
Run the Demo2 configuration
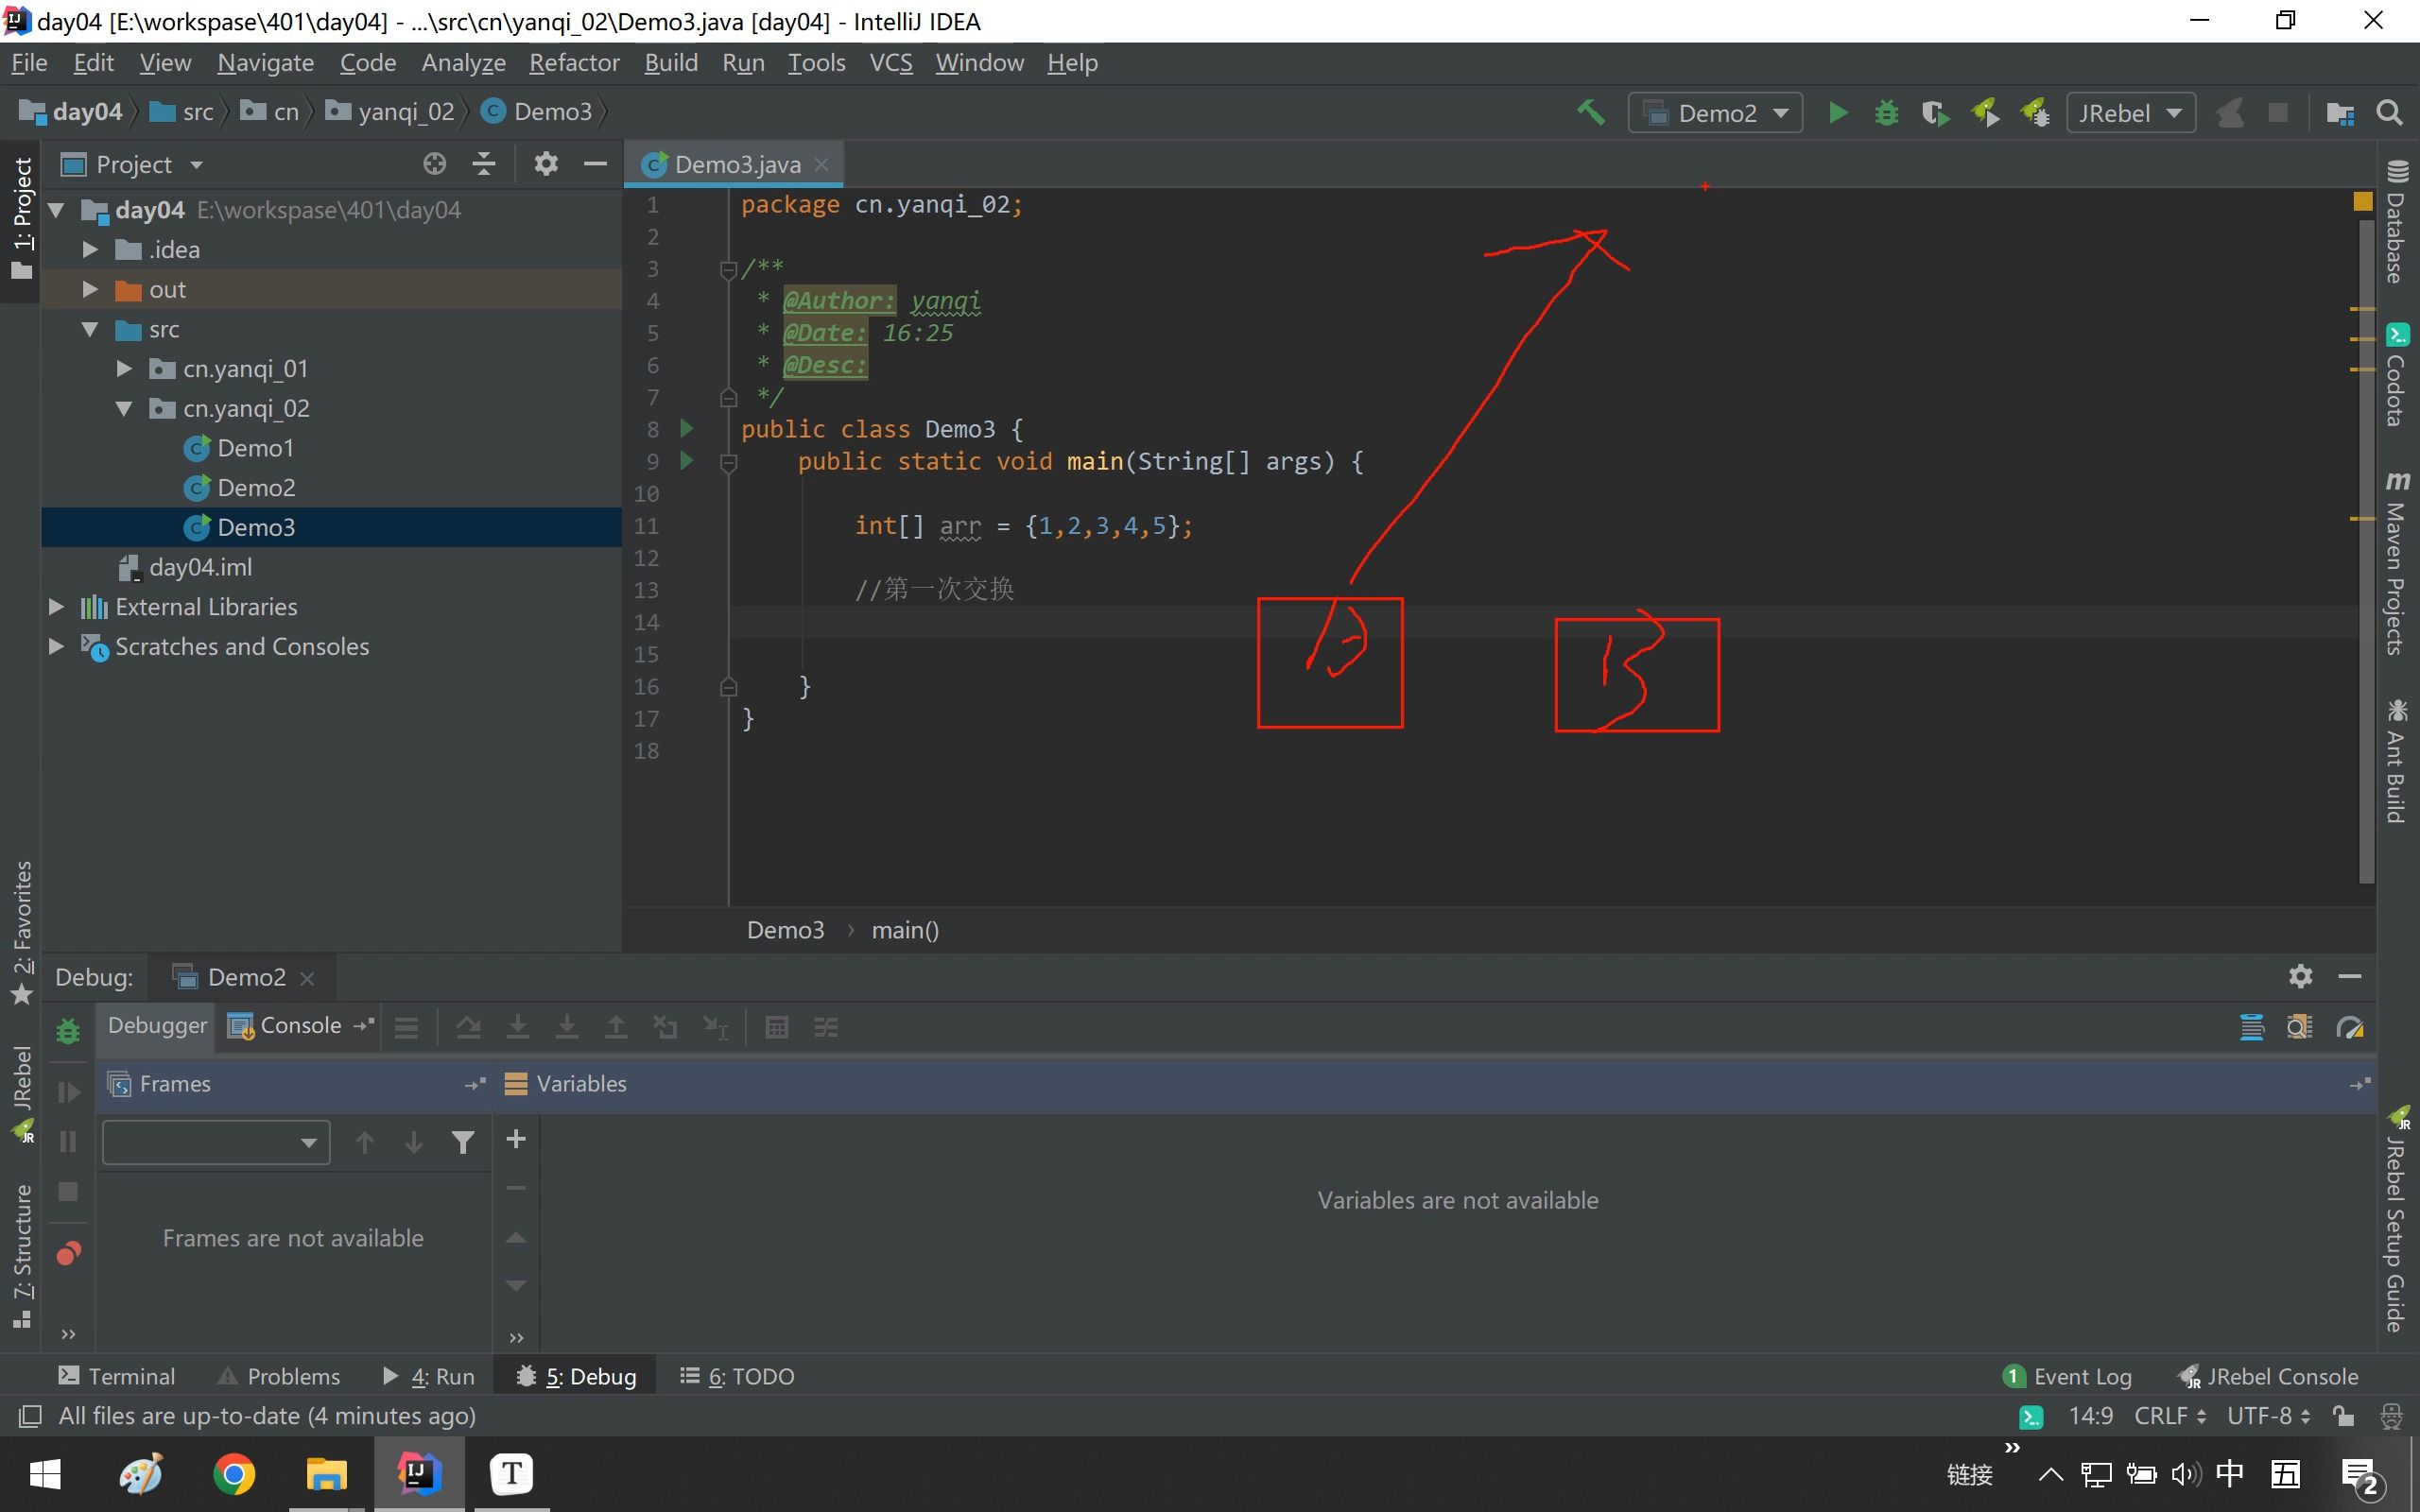(1837, 112)
